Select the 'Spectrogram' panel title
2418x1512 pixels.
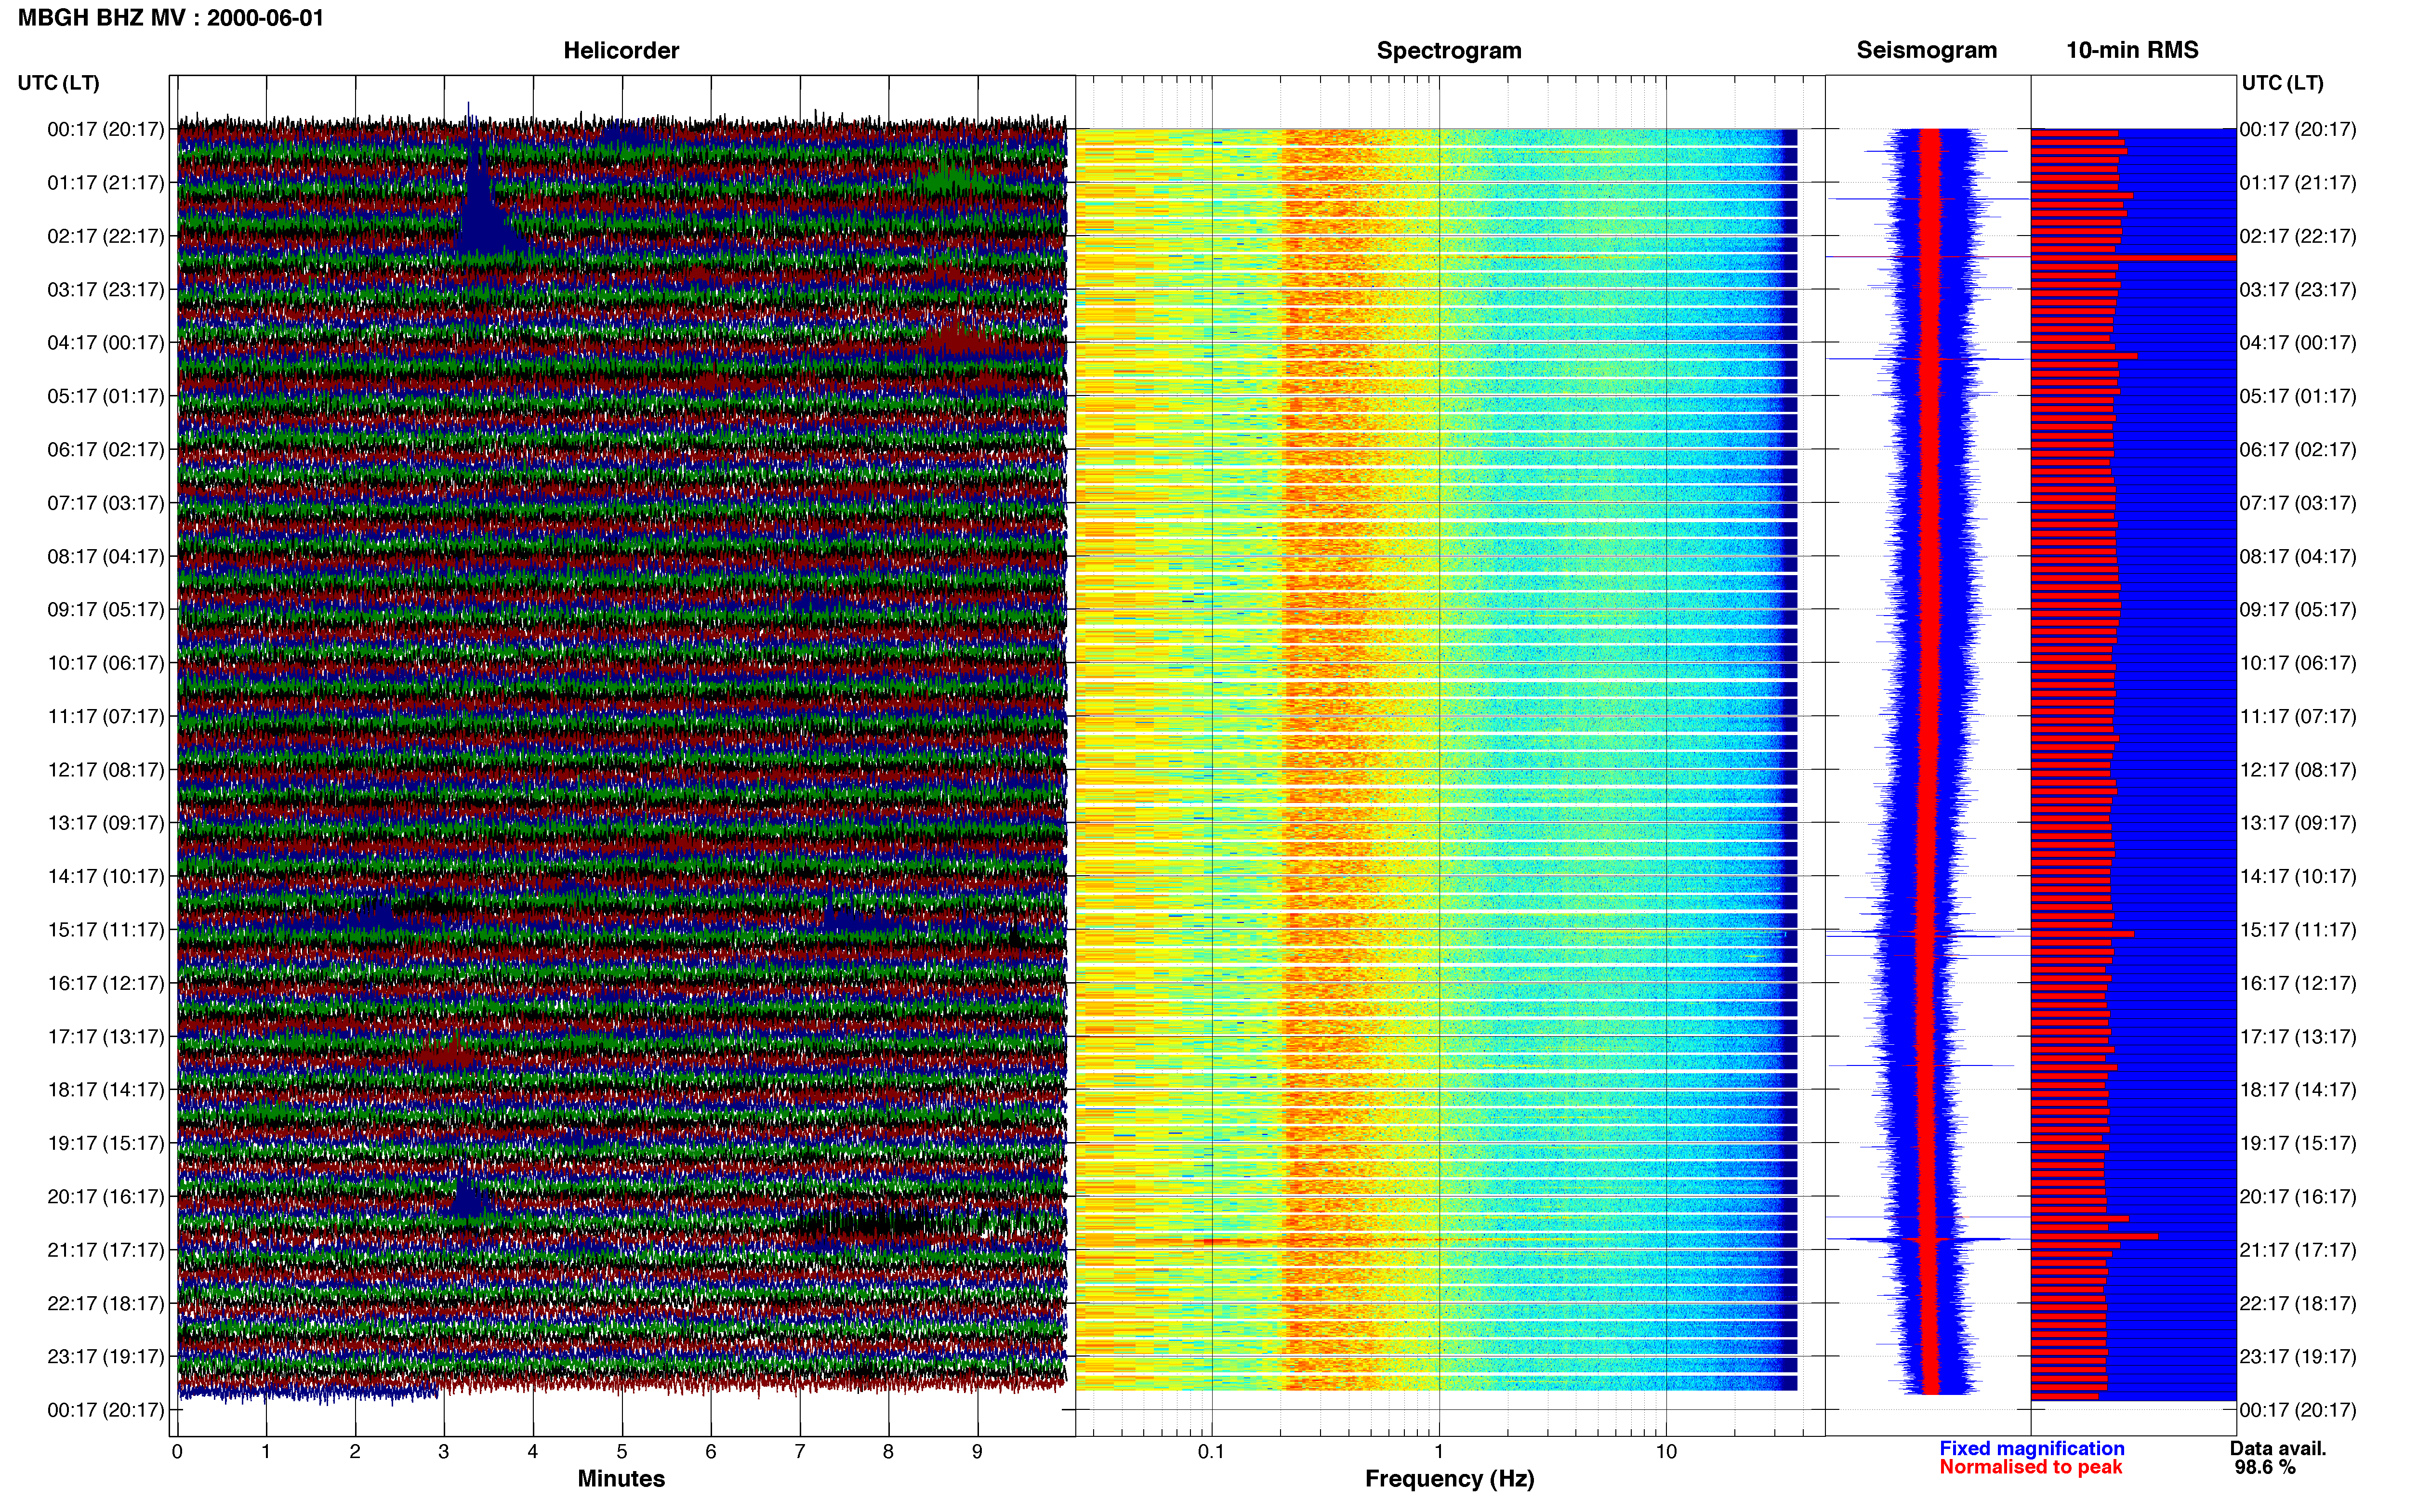1449,50
